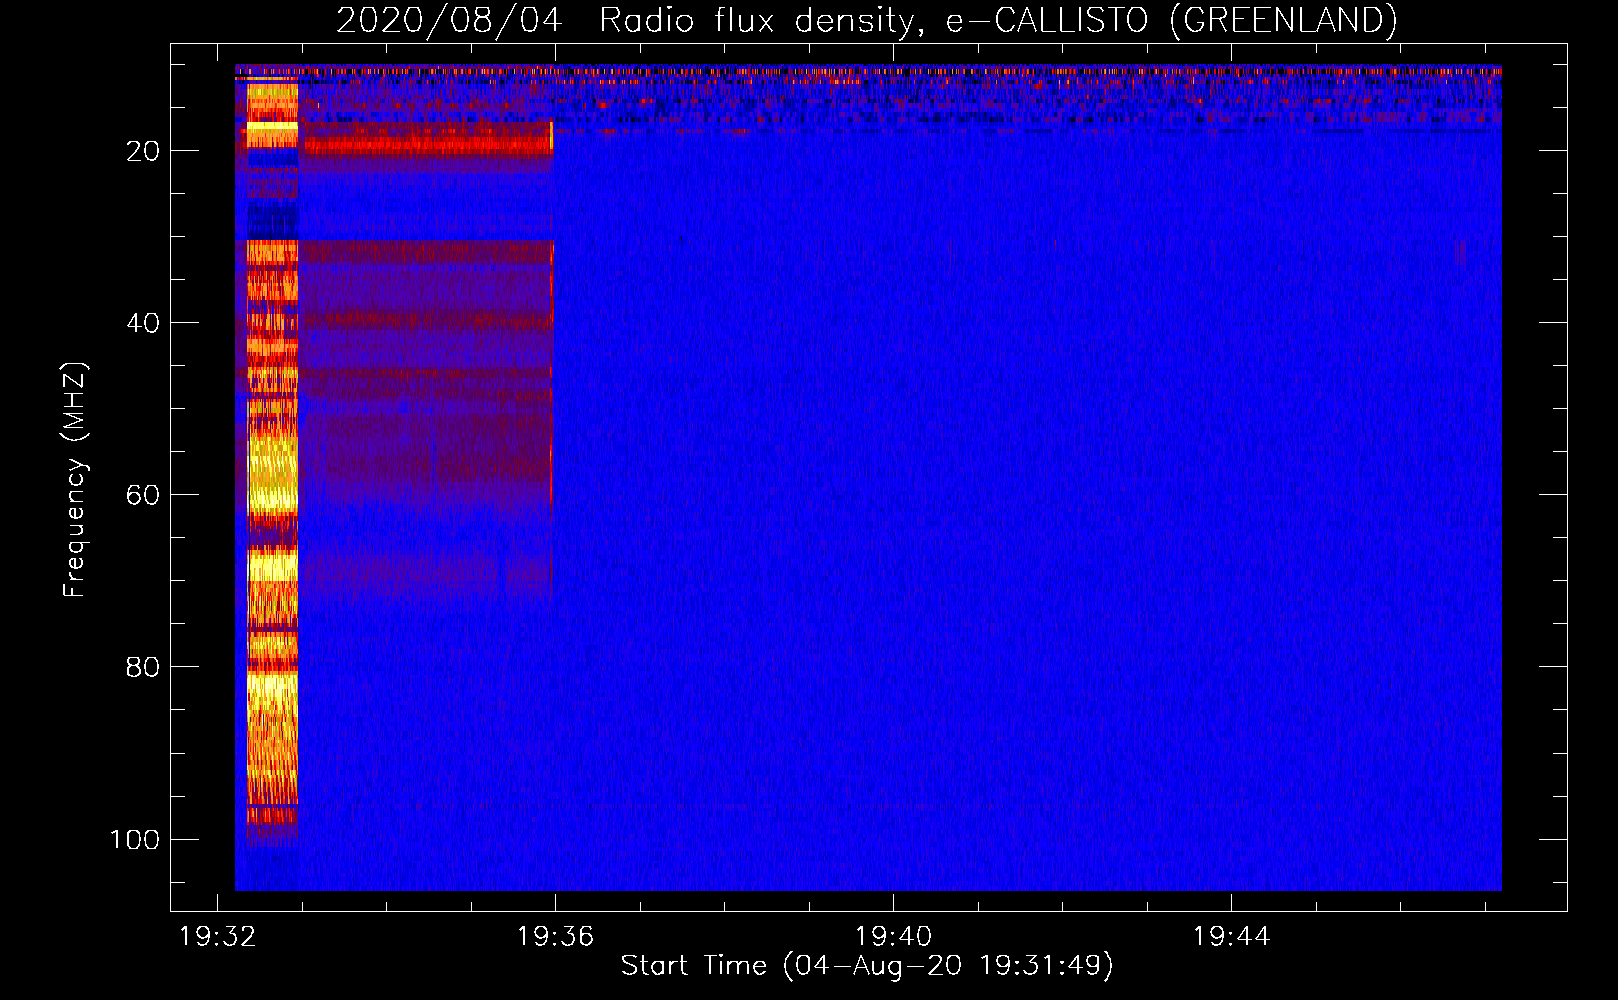Click the '19:36' time tick label
Image resolution: width=1618 pixels, height=1000 pixels.
(555, 937)
